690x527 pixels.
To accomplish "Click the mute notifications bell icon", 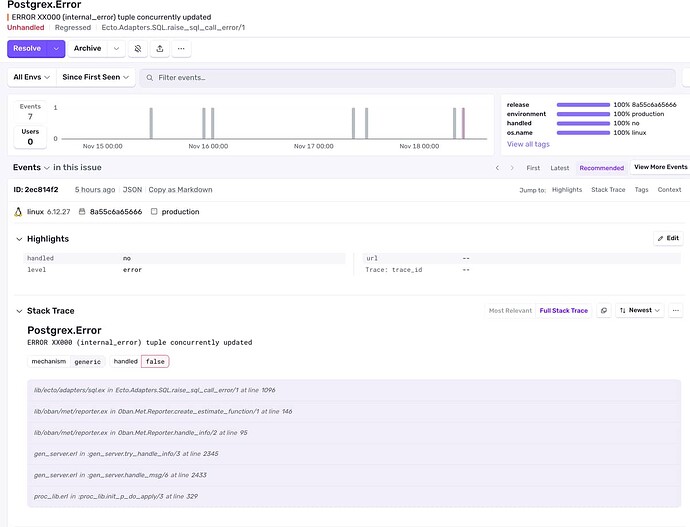I will 138,49.
